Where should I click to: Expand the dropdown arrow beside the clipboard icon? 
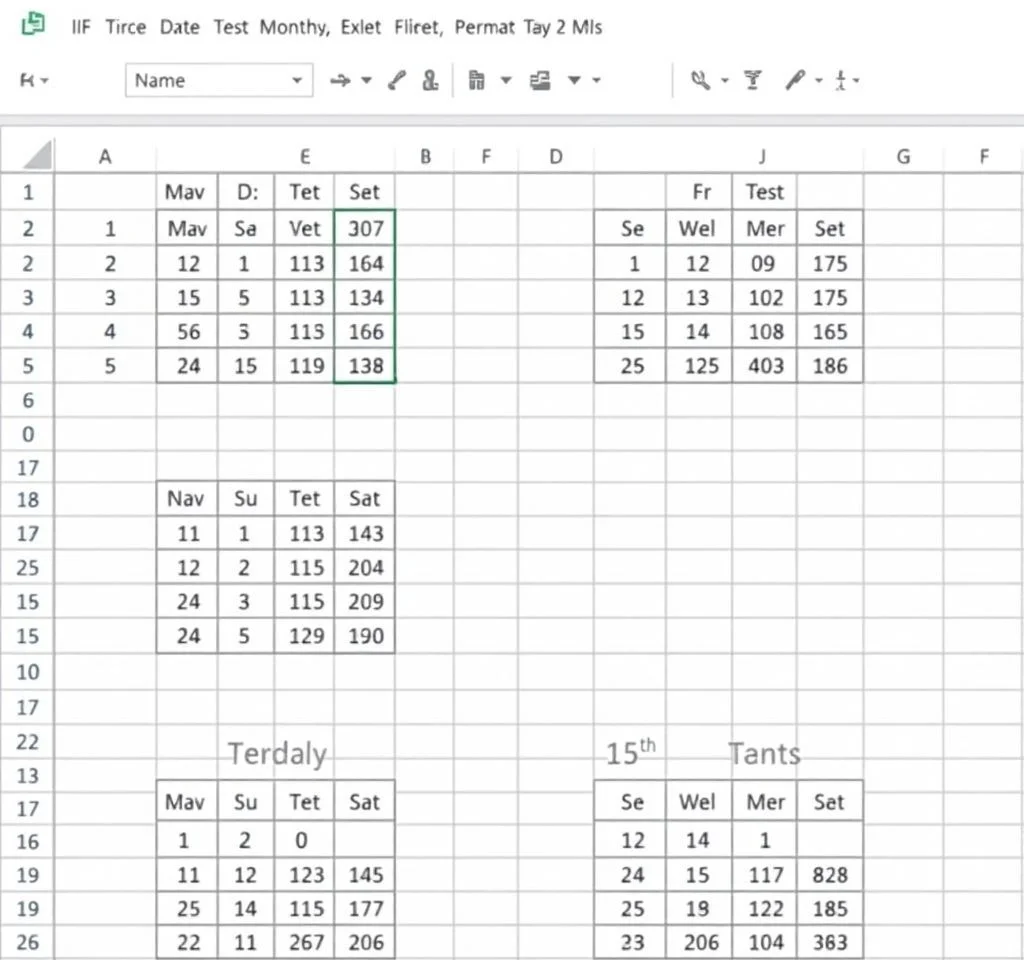(505, 81)
